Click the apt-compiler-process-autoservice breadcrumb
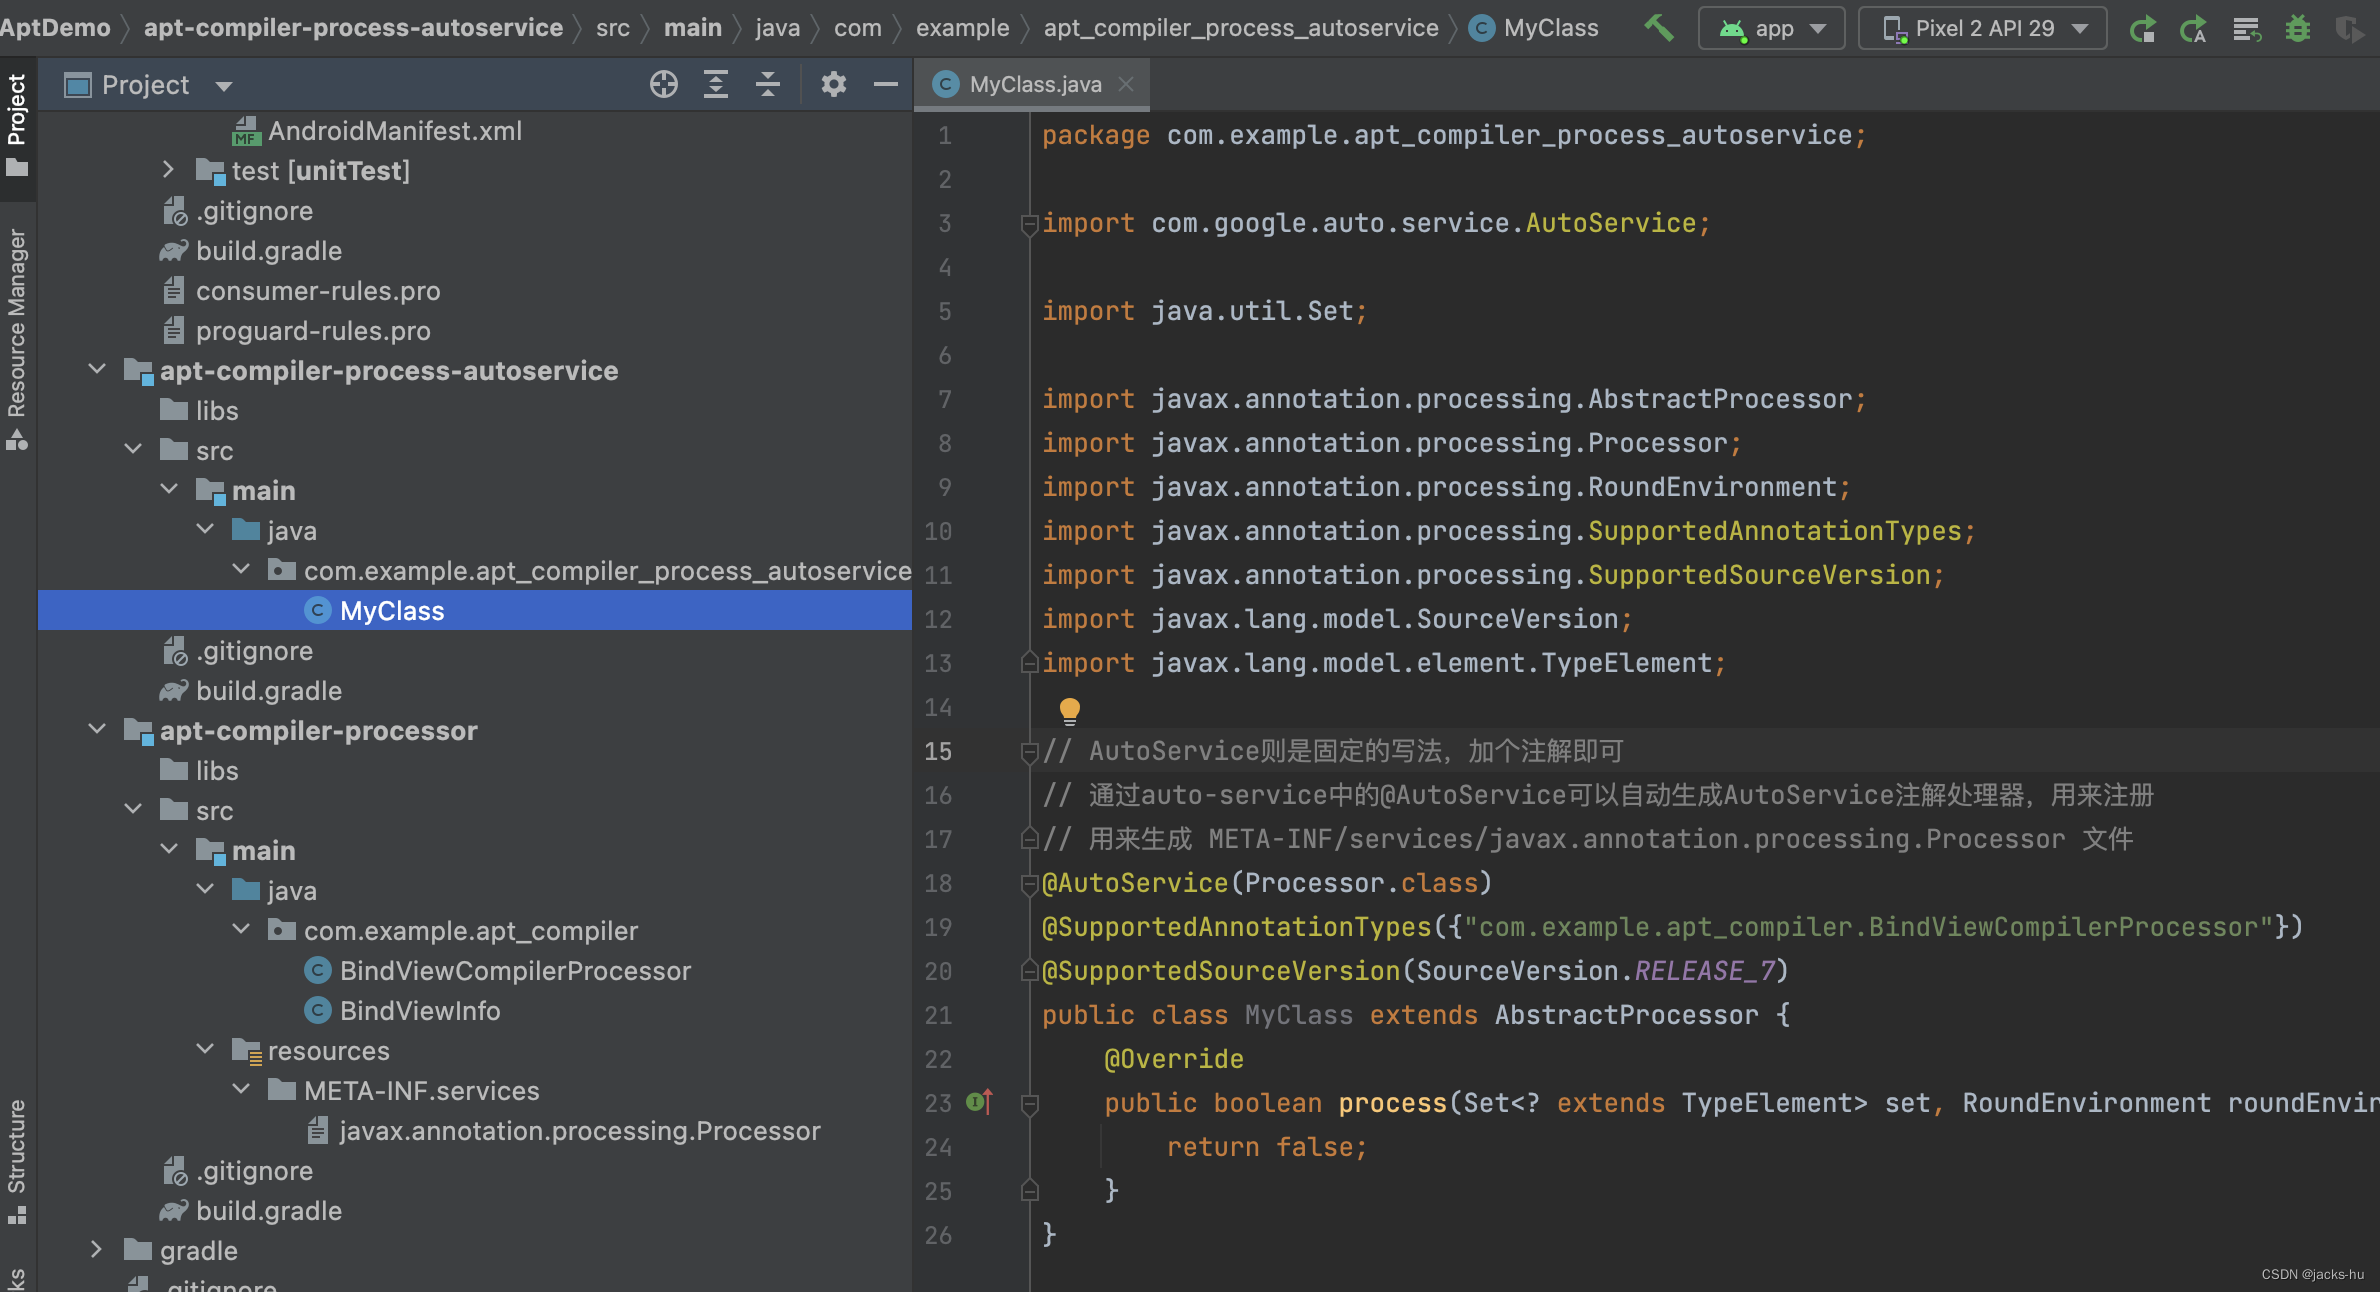The width and height of the screenshot is (2380, 1292). [x=353, y=28]
